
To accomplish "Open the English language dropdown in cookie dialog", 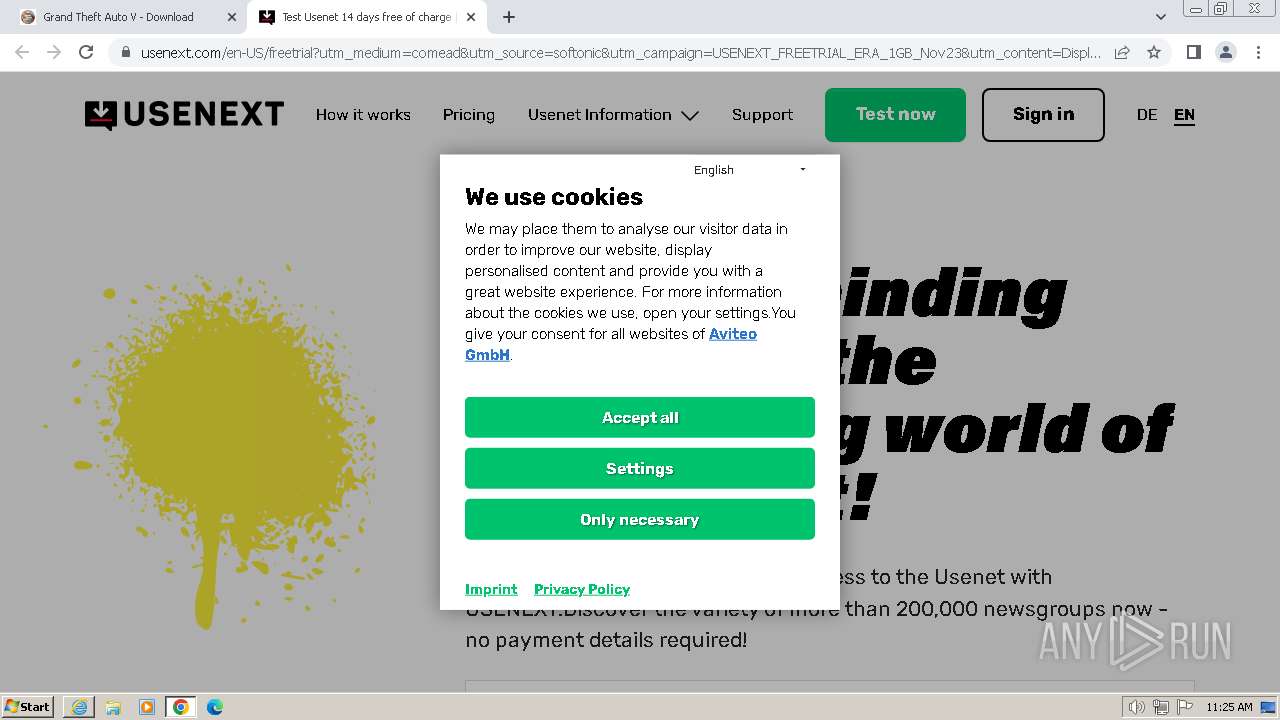I will [750, 170].
